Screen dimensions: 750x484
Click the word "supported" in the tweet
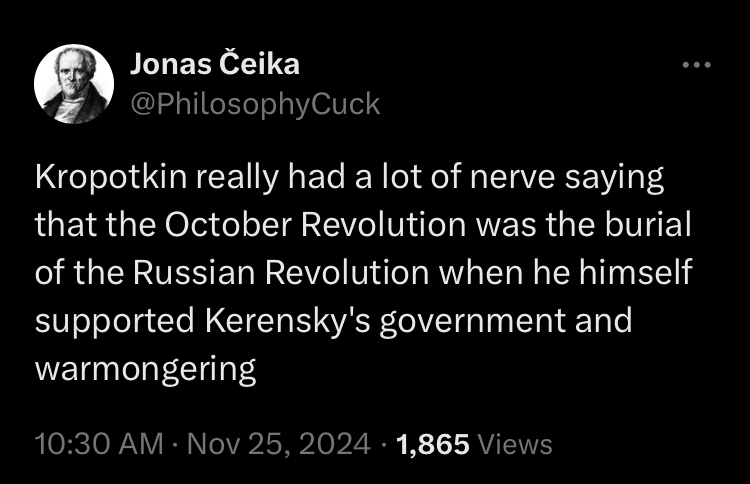pyautogui.click(x=115, y=321)
